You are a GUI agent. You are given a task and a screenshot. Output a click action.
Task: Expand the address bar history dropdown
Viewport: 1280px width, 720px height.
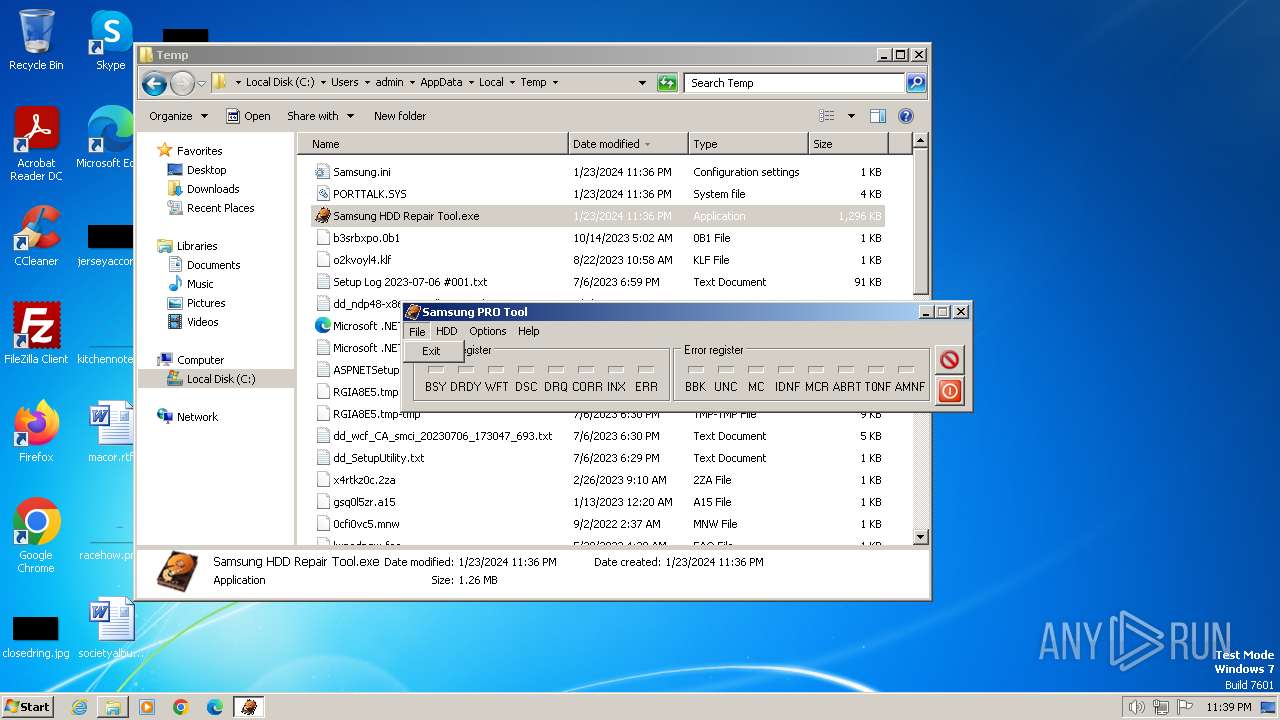[x=642, y=83]
